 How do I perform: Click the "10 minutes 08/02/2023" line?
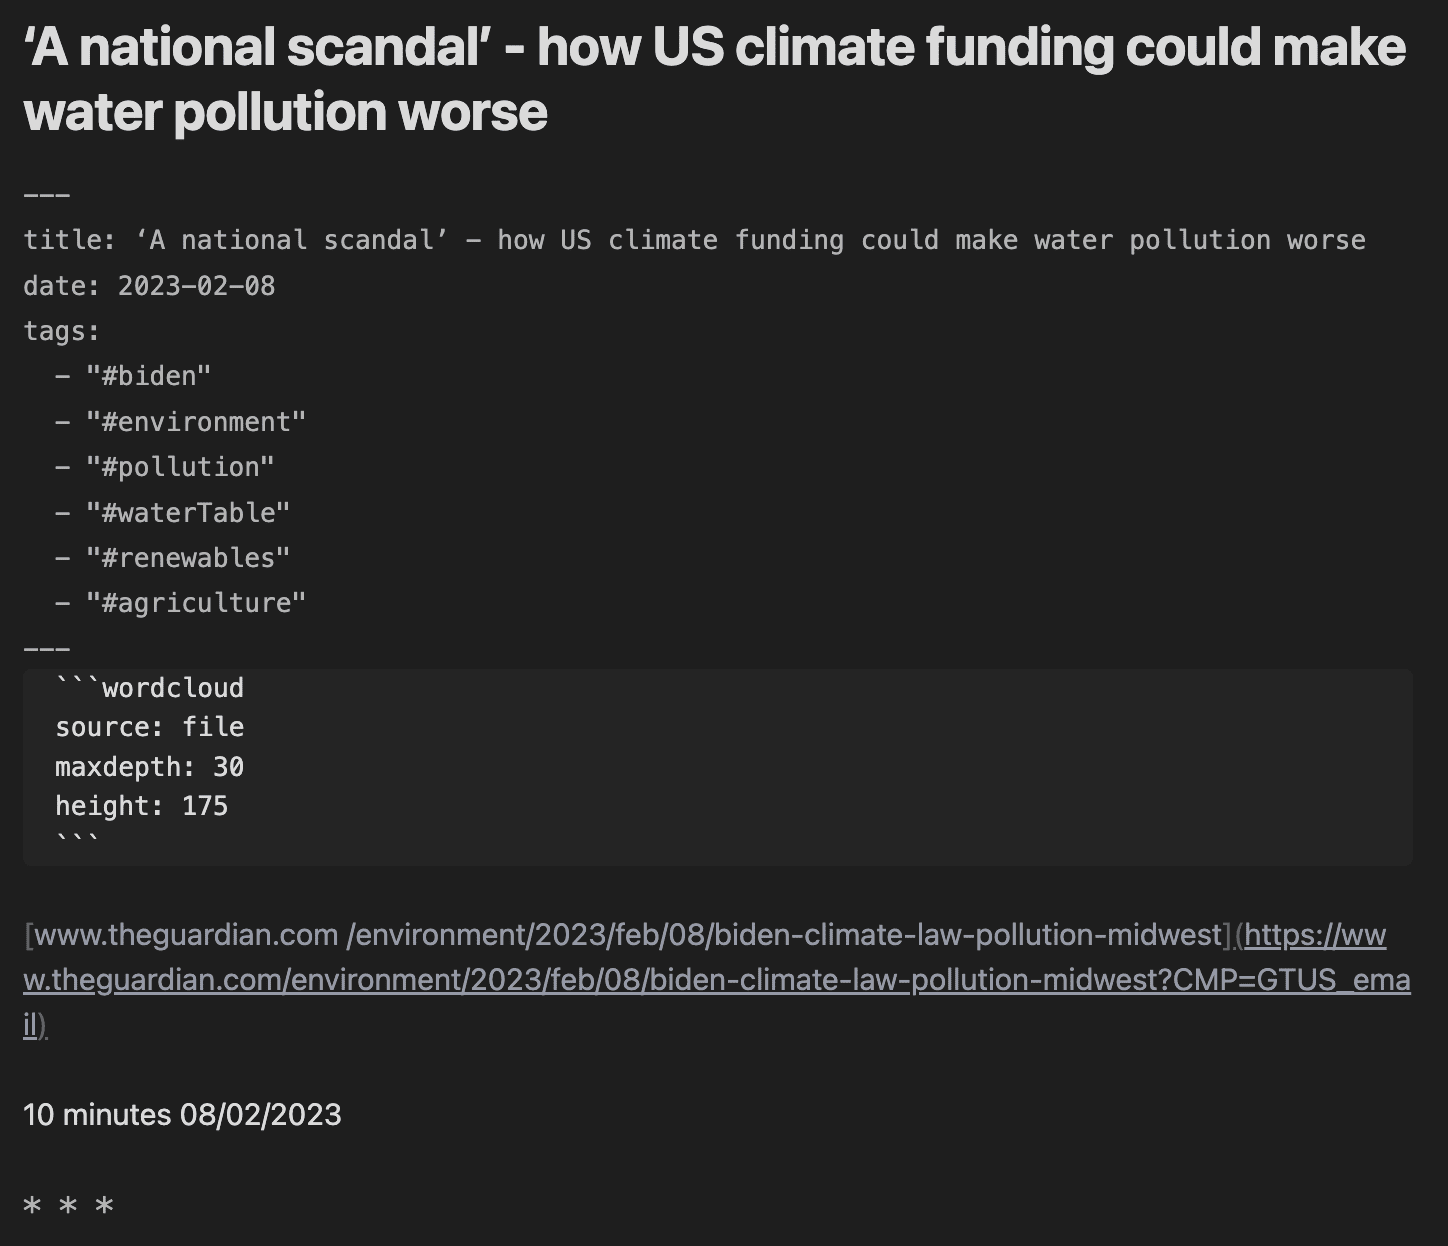[x=182, y=1115]
